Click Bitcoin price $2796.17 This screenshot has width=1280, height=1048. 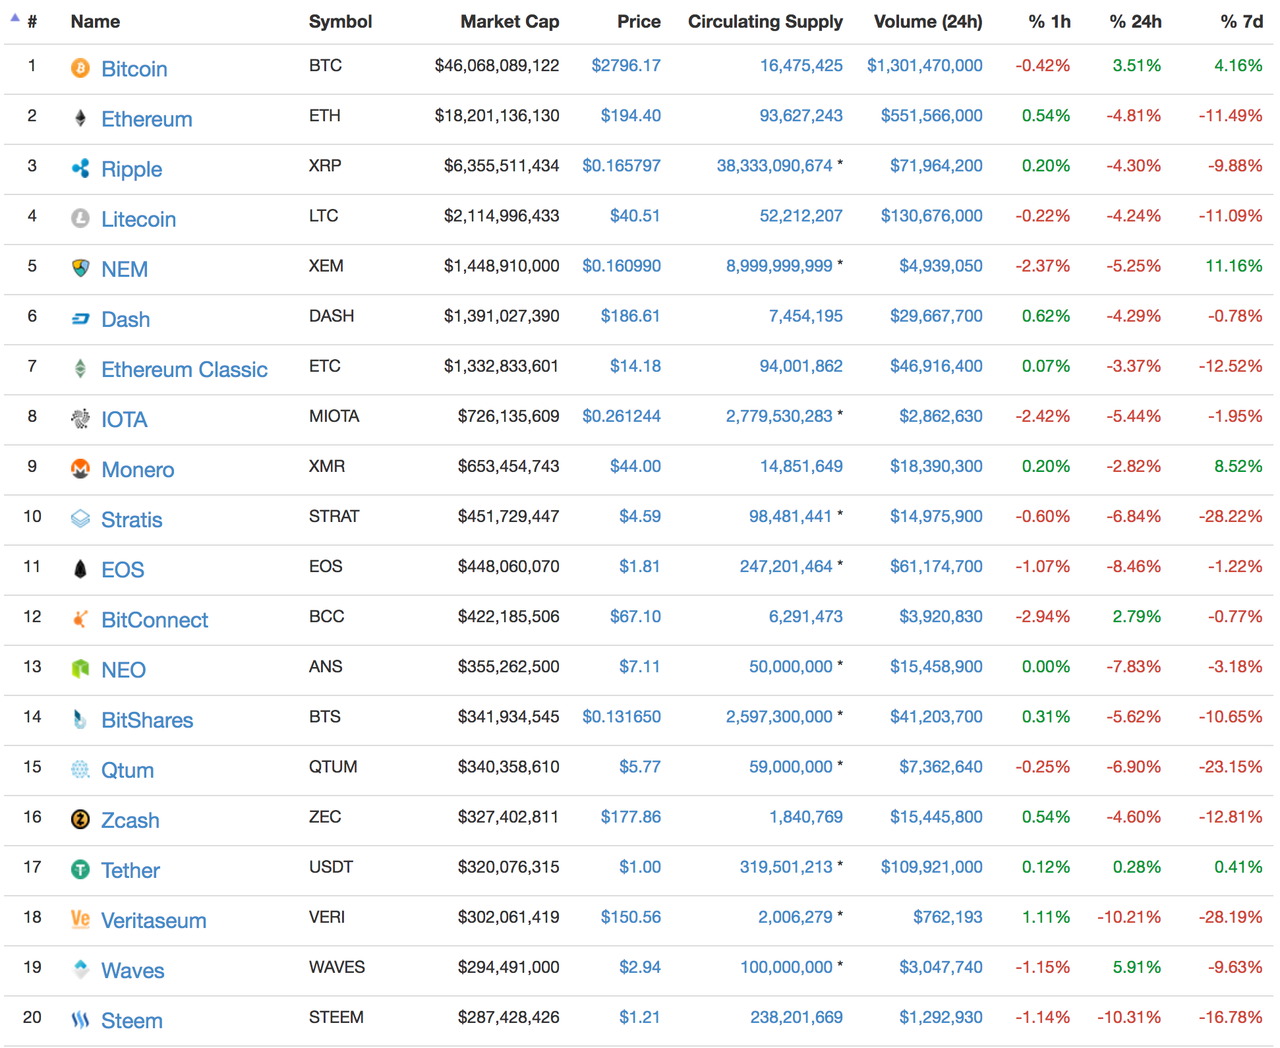(x=625, y=65)
